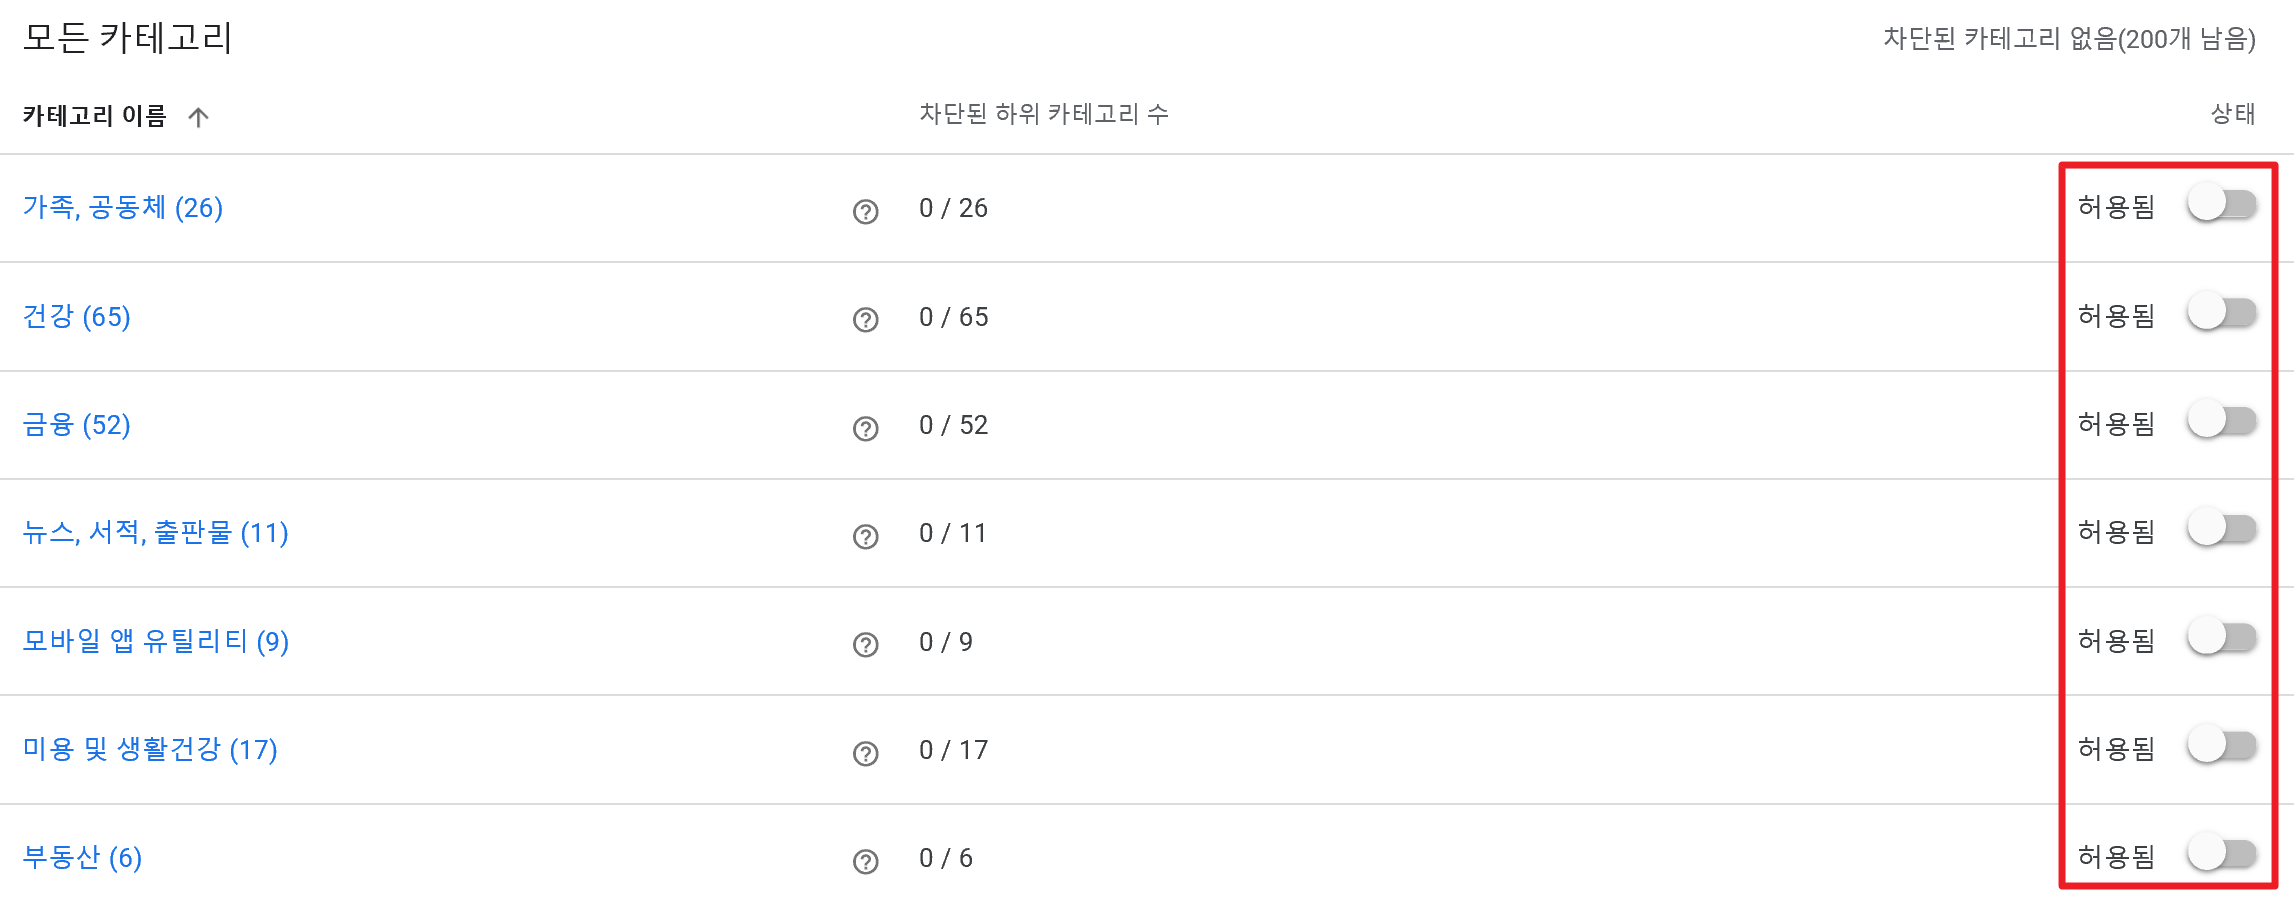
Task: Click the question mark icon in 금융 row
Action: [x=865, y=428]
